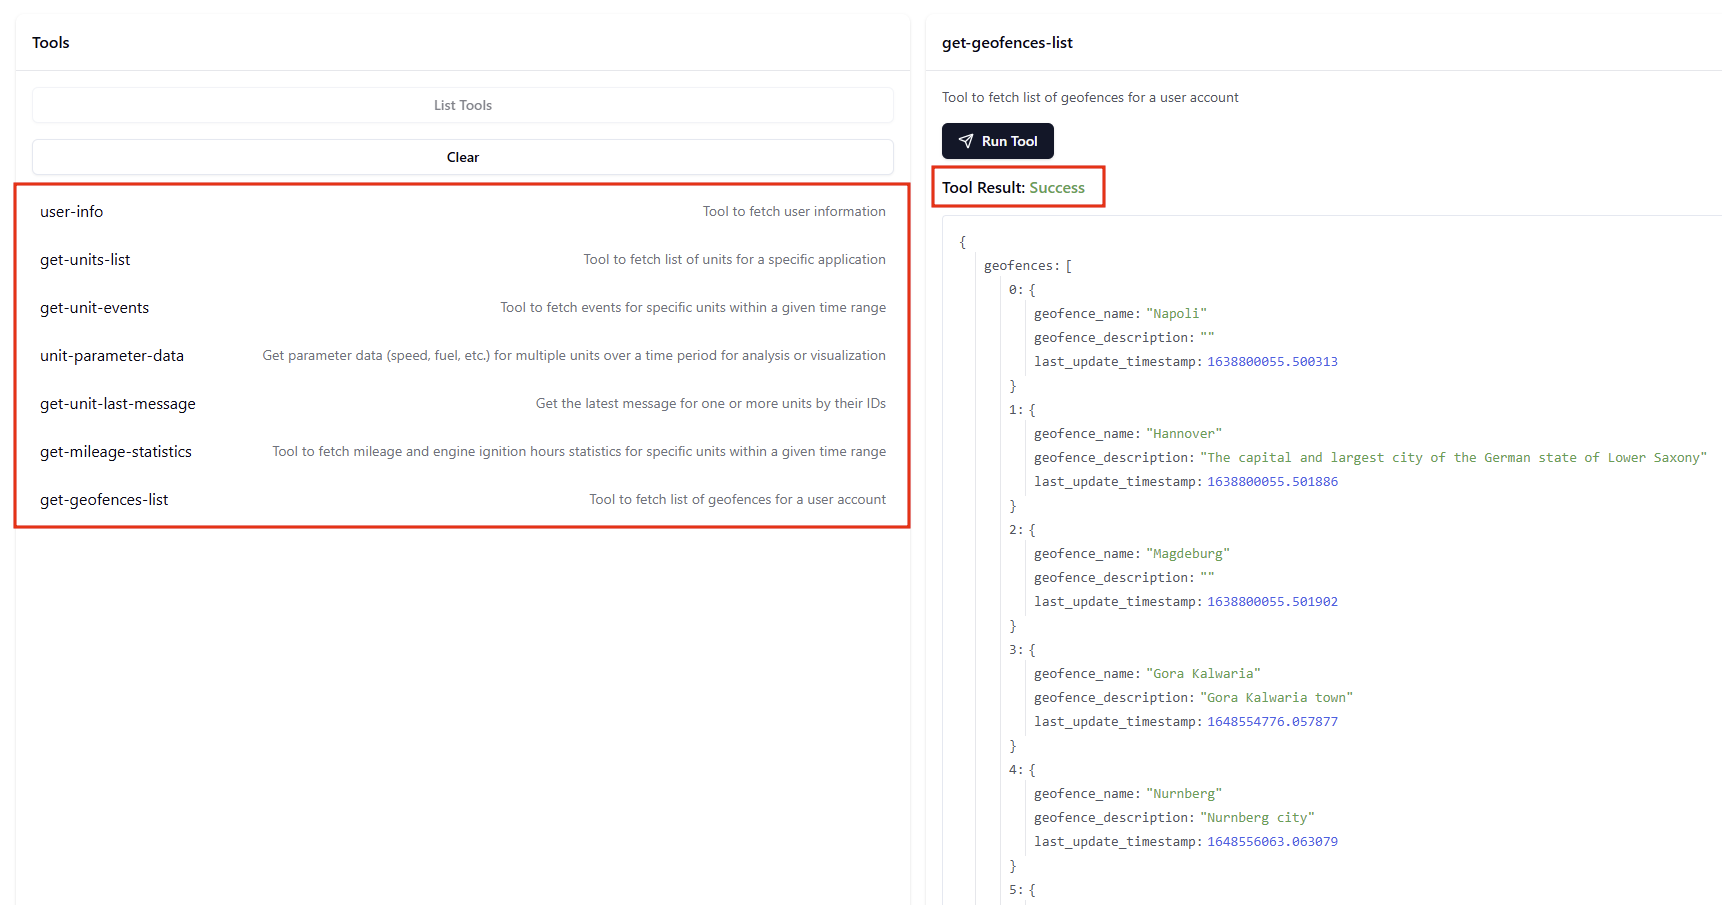Image resolution: width=1722 pixels, height=905 pixels.
Task: Click the "Gora Kalwaria" geofence name value
Action: pyautogui.click(x=1203, y=674)
